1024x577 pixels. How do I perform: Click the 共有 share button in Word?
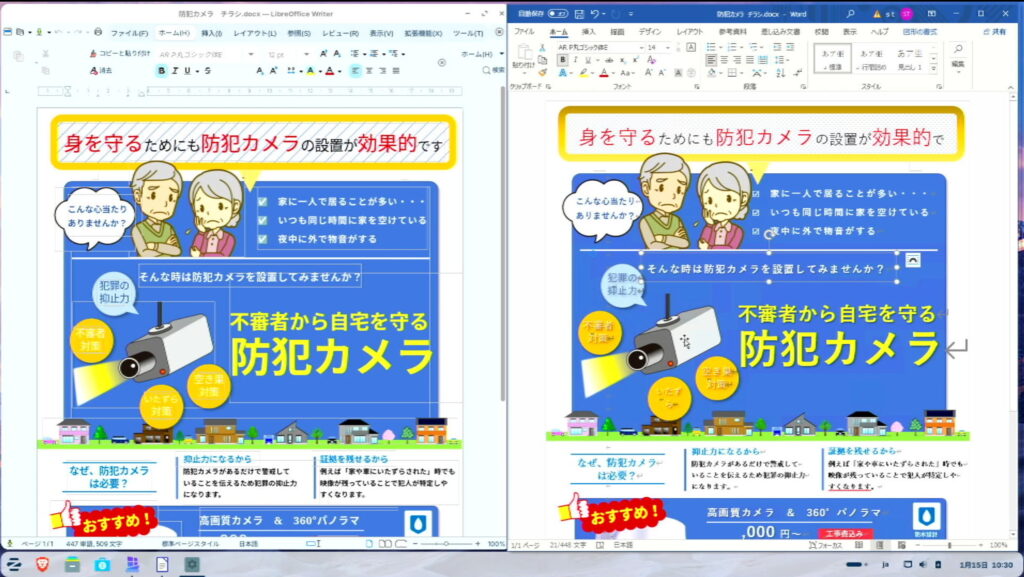tap(992, 32)
